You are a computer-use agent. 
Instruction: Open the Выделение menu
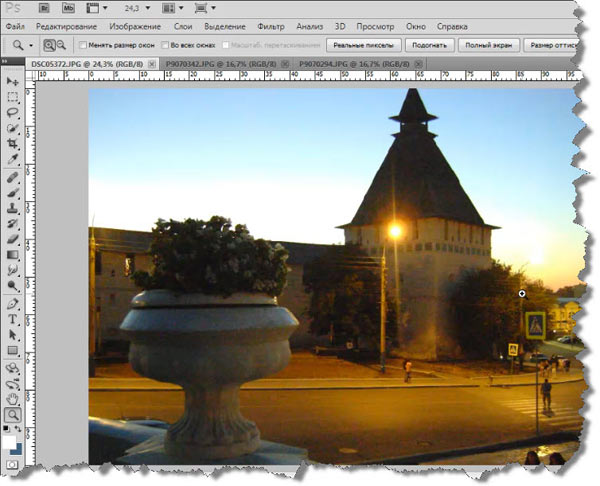coord(225,26)
